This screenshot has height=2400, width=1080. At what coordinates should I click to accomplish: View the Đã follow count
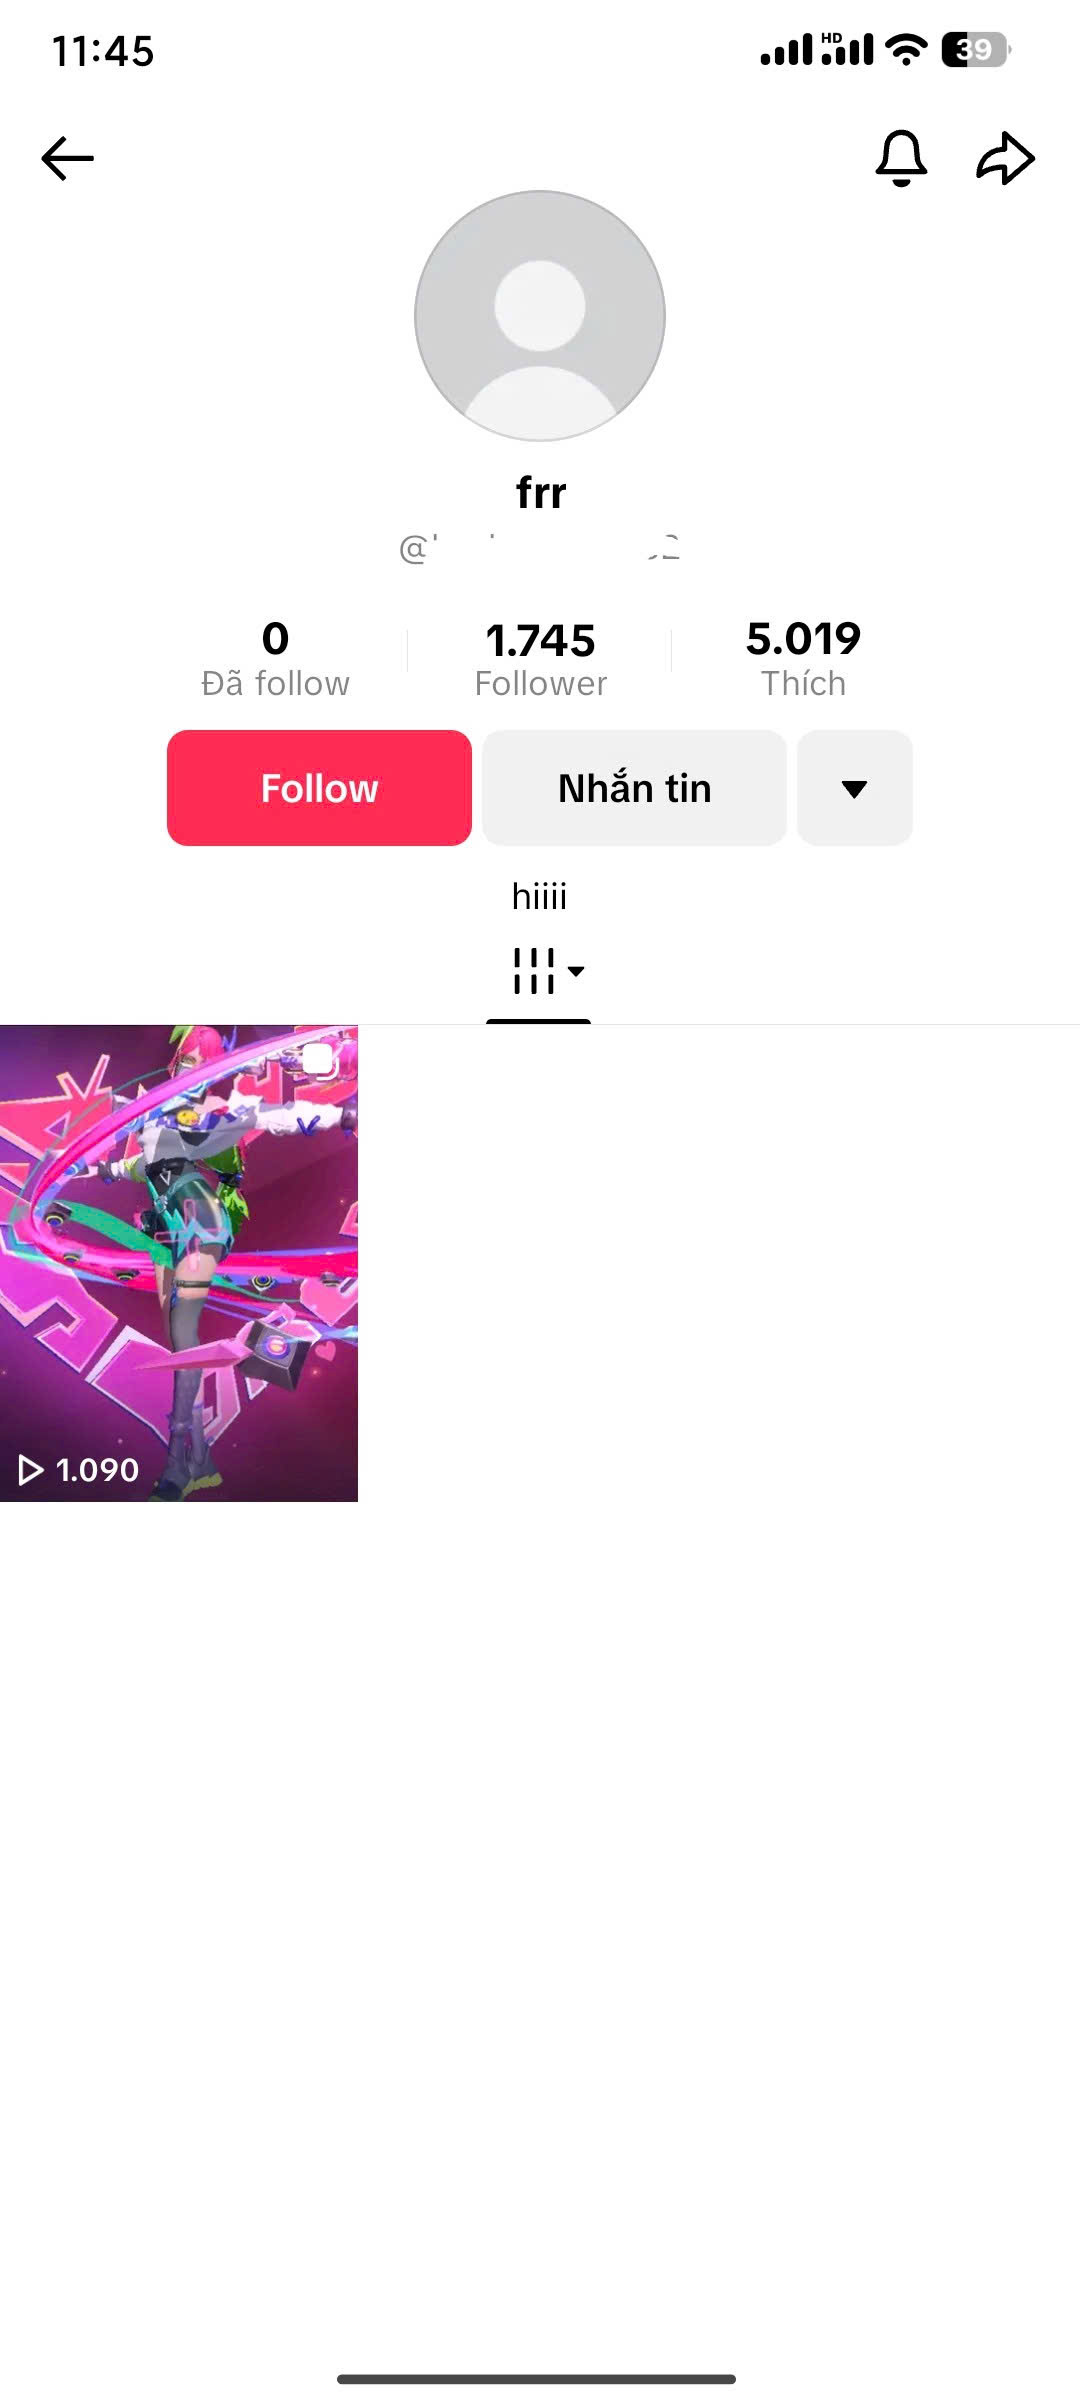[x=275, y=659]
